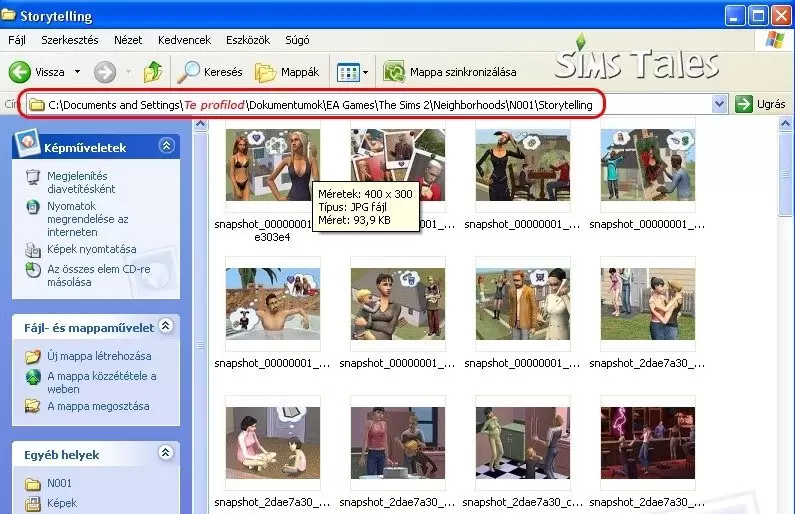
Task: Open Keresés search magnifier
Action: pyautogui.click(x=188, y=72)
